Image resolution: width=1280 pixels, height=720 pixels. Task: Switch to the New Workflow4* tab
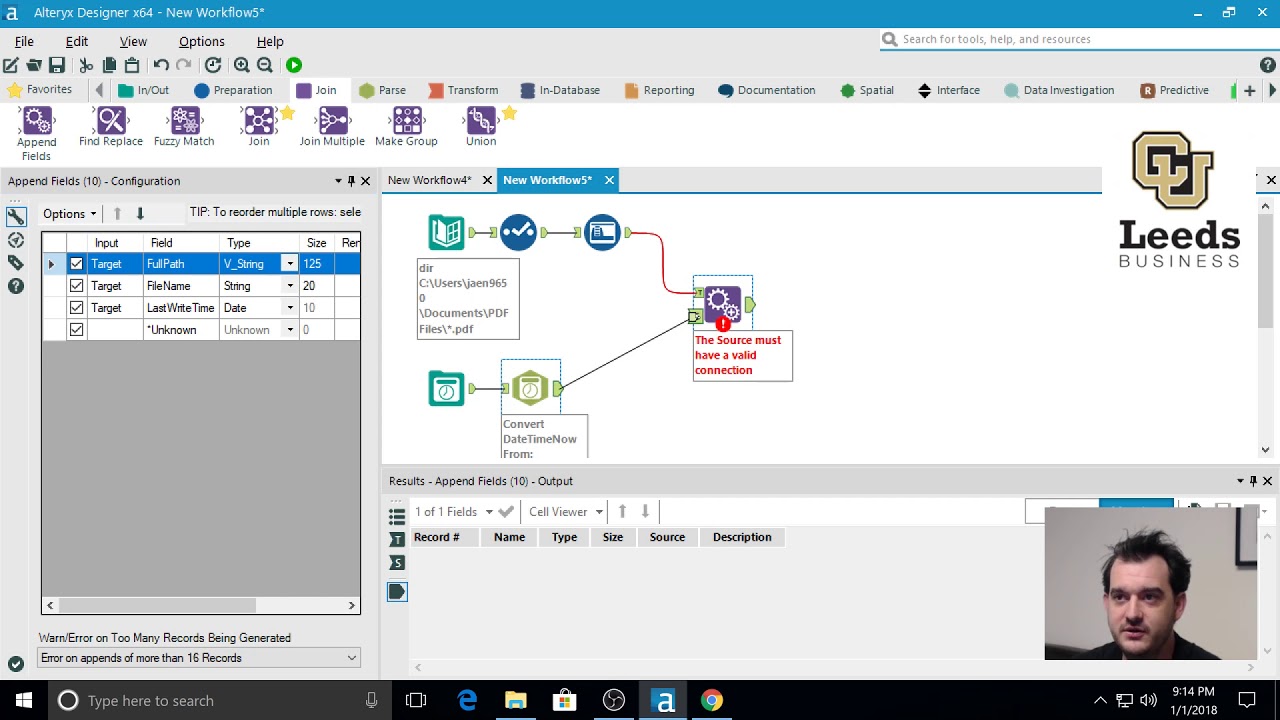(429, 180)
